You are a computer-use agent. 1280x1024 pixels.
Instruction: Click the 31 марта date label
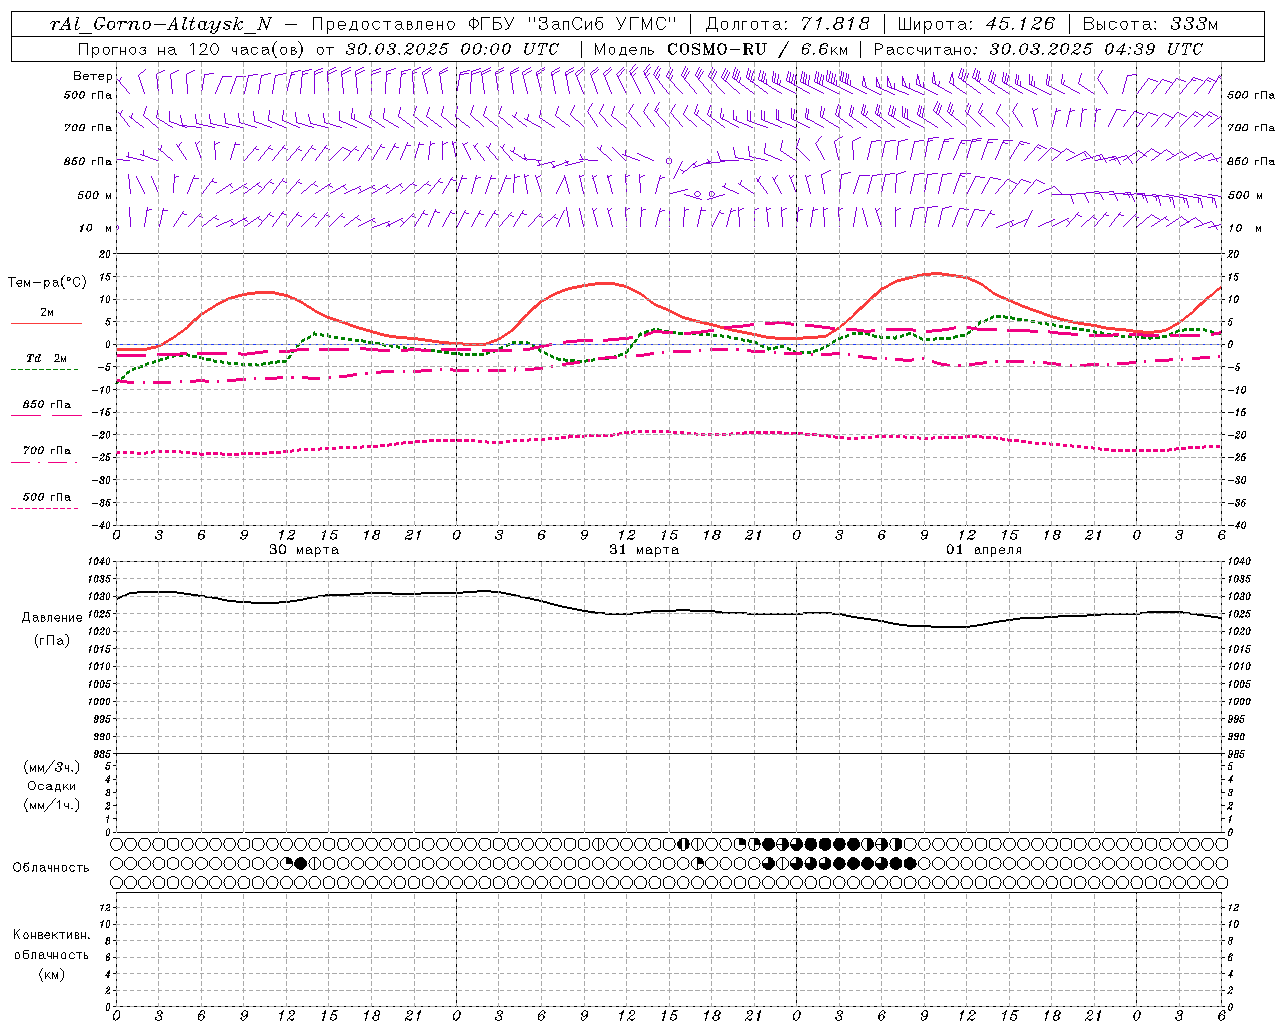(644, 550)
